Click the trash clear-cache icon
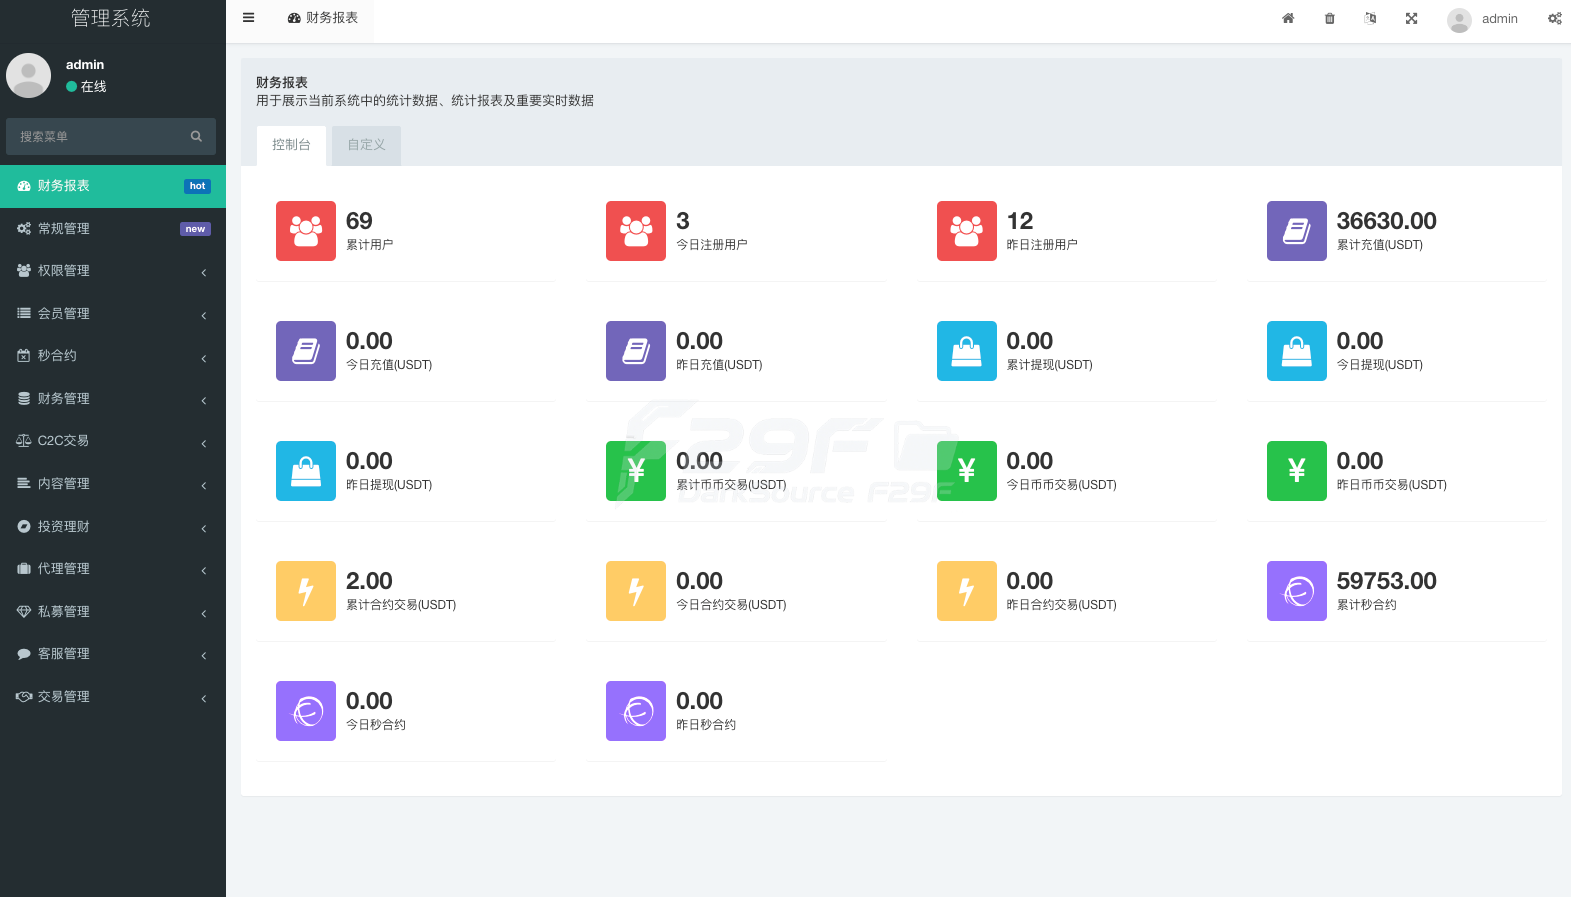1571x897 pixels. coord(1329,19)
